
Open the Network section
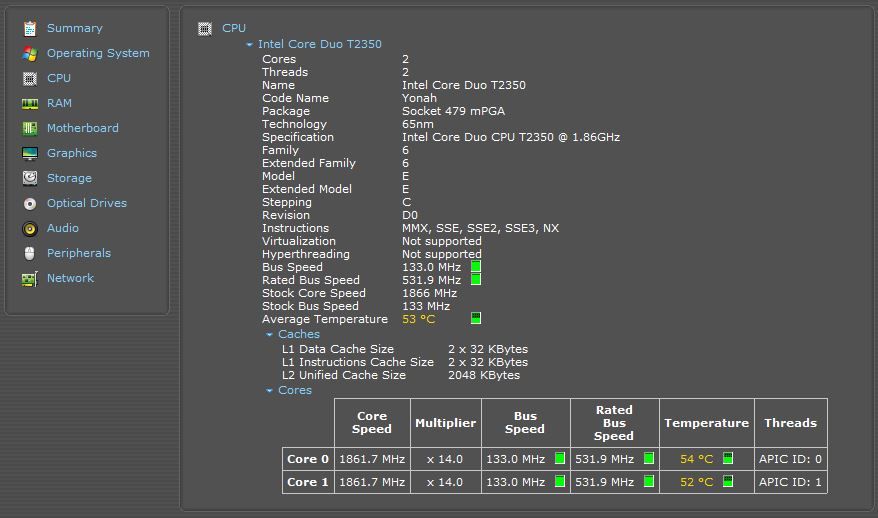(x=71, y=278)
